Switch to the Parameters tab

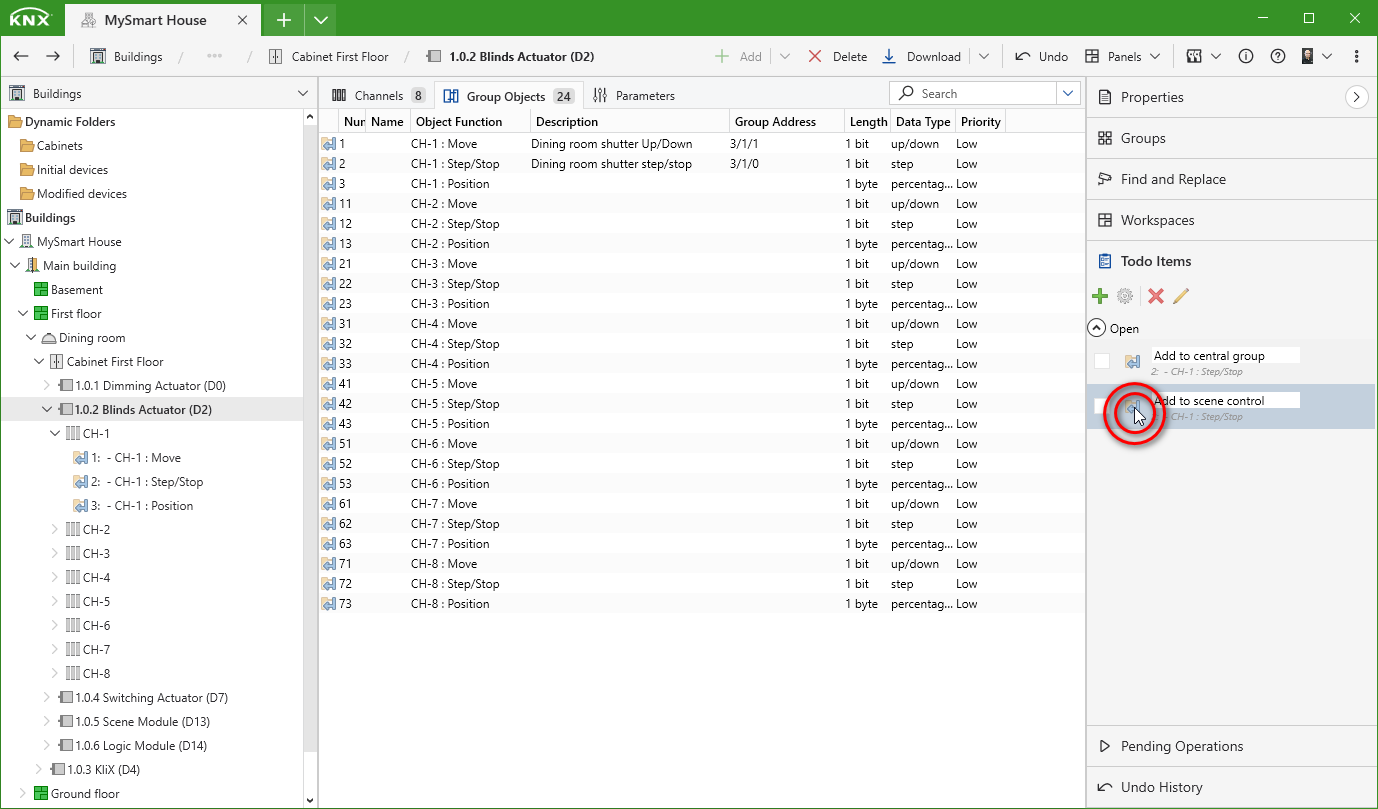tap(634, 96)
